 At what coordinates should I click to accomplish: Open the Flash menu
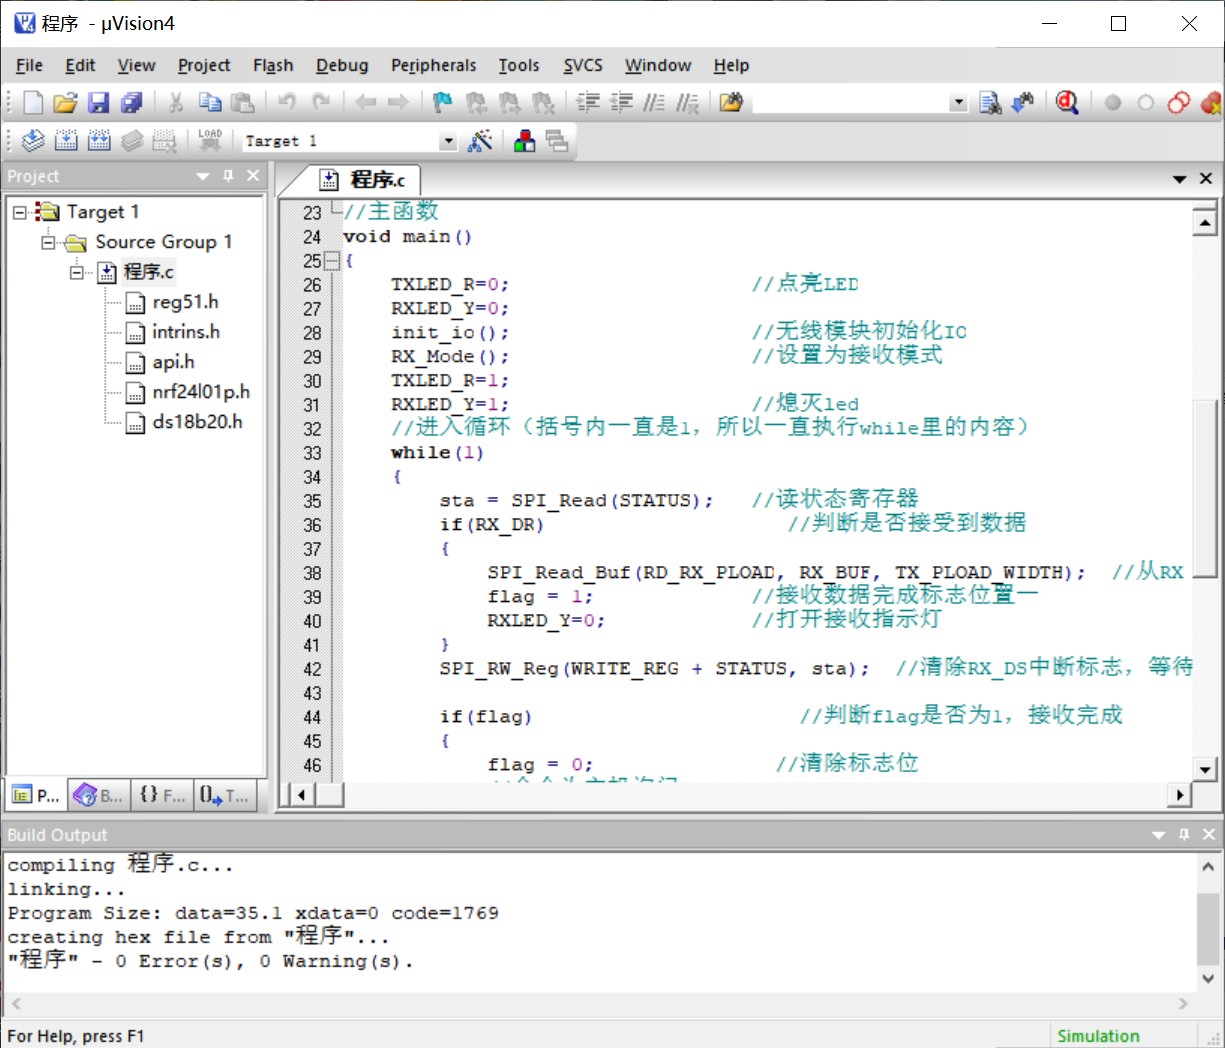tap(273, 65)
